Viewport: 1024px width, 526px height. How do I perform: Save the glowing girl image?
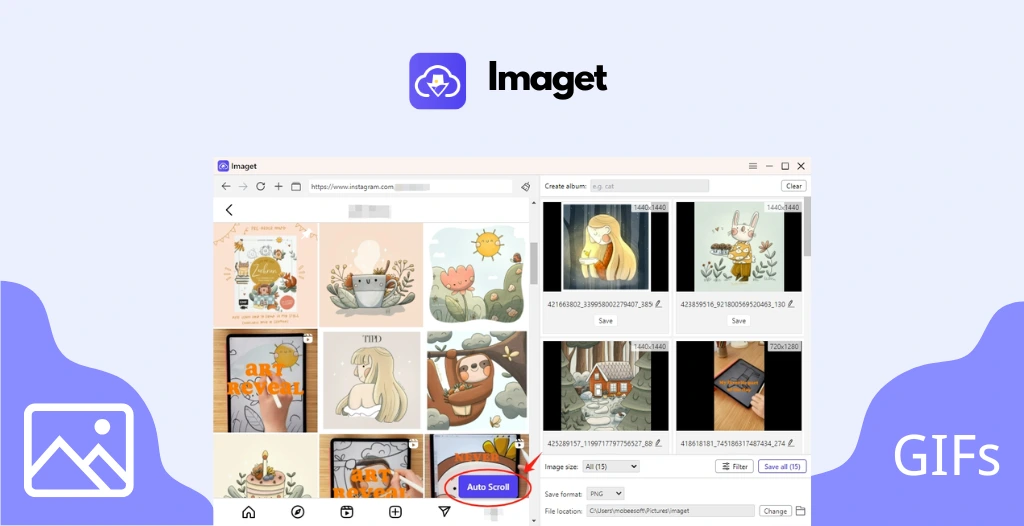(605, 321)
